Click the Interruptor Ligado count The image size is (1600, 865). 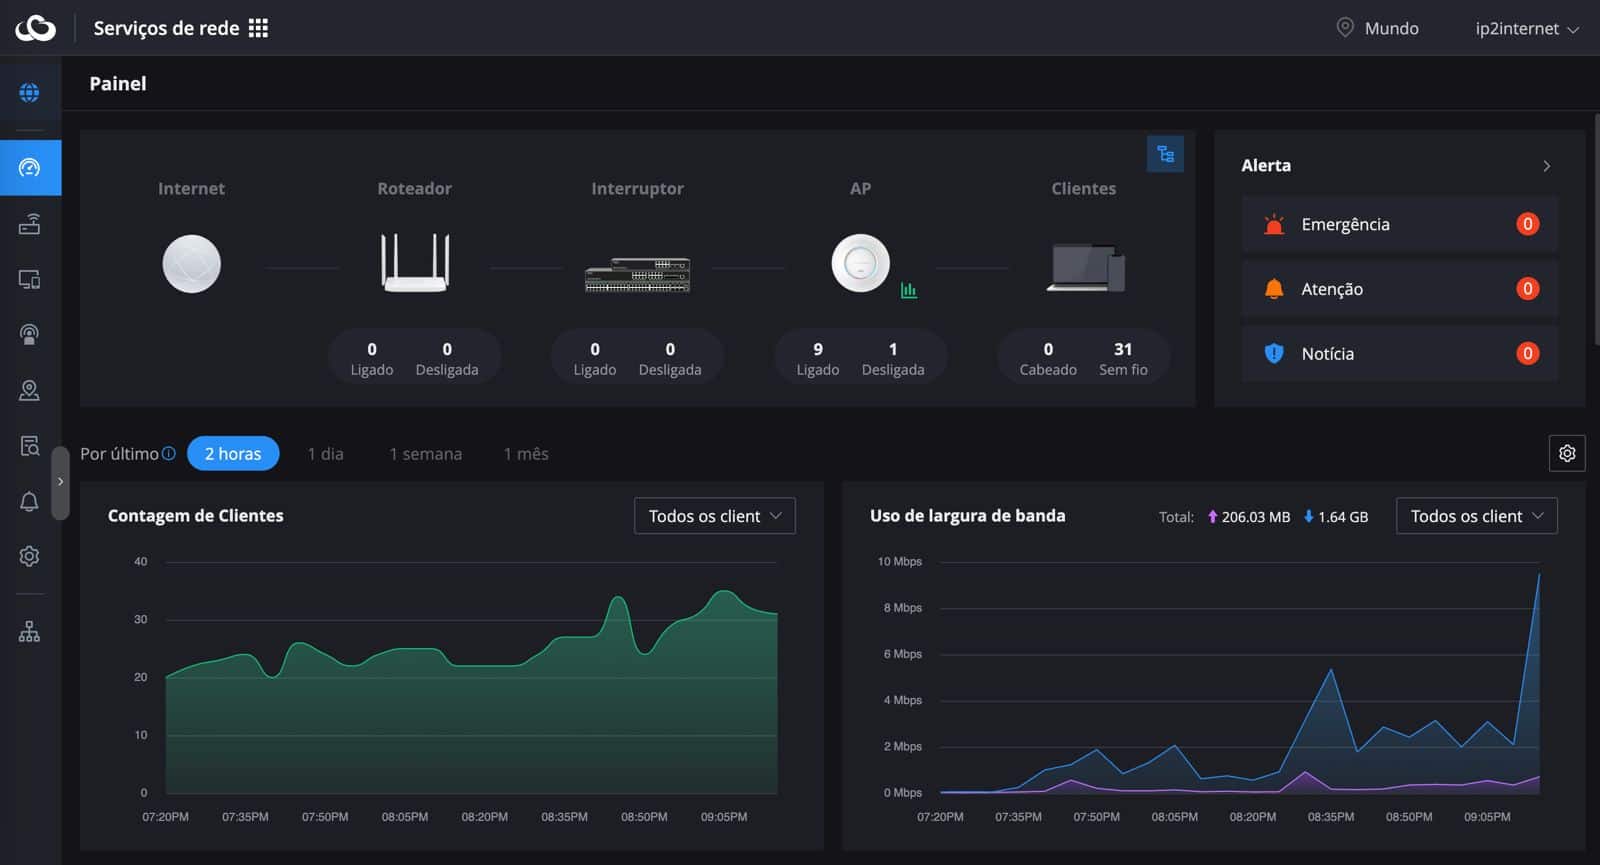pyautogui.click(x=595, y=349)
